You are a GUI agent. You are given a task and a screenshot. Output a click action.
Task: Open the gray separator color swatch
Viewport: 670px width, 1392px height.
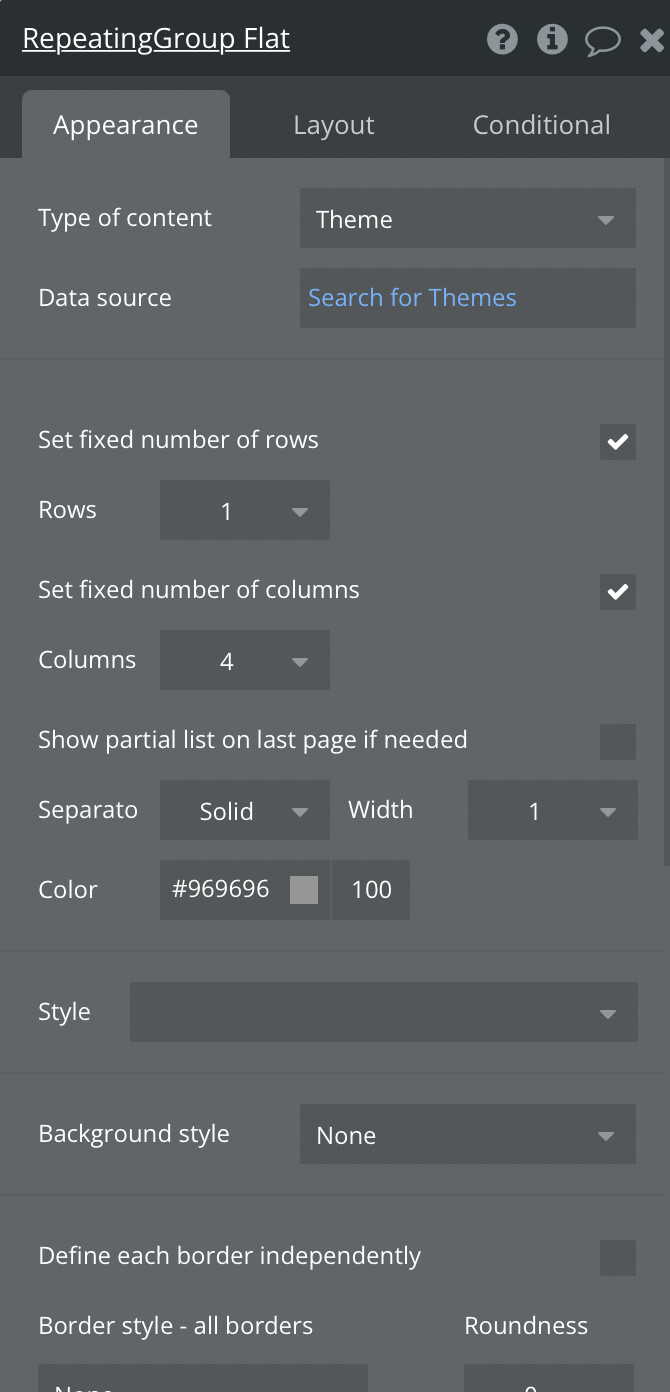point(304,890)
